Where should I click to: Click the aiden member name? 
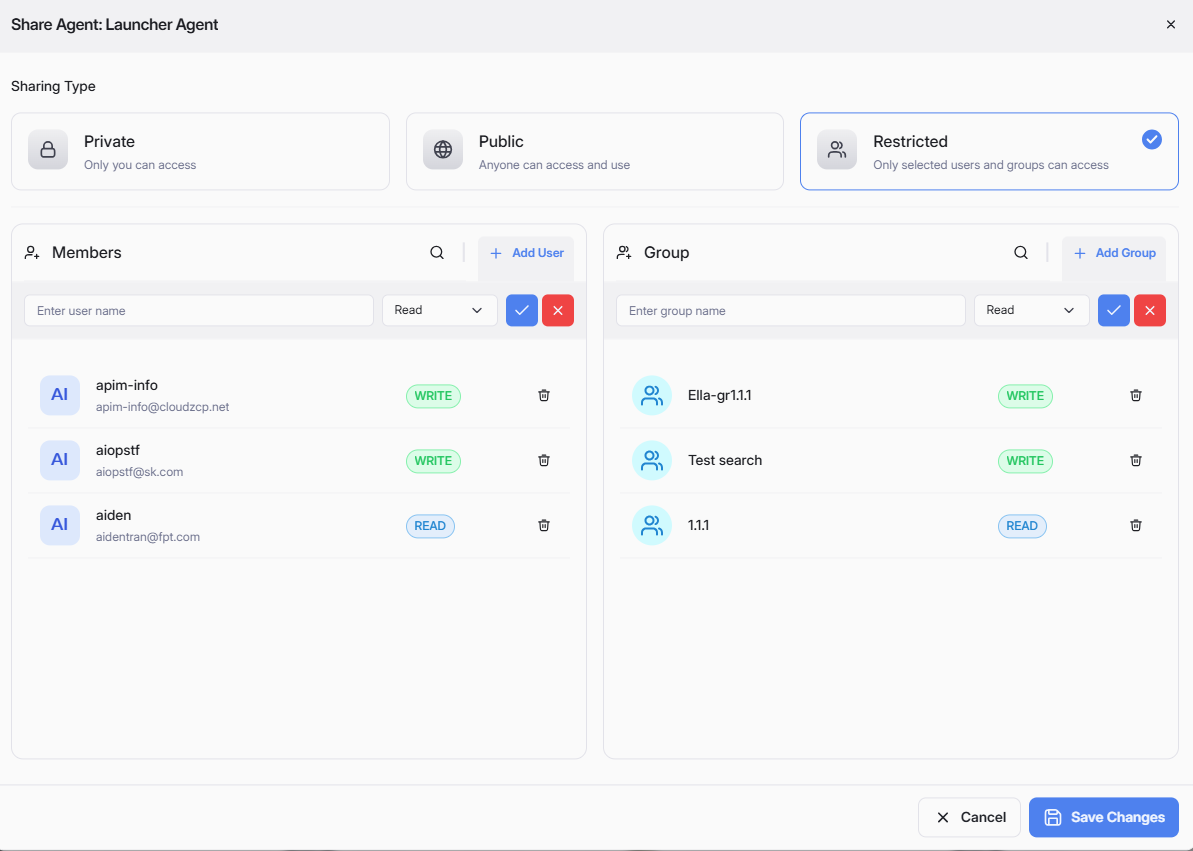113,515
